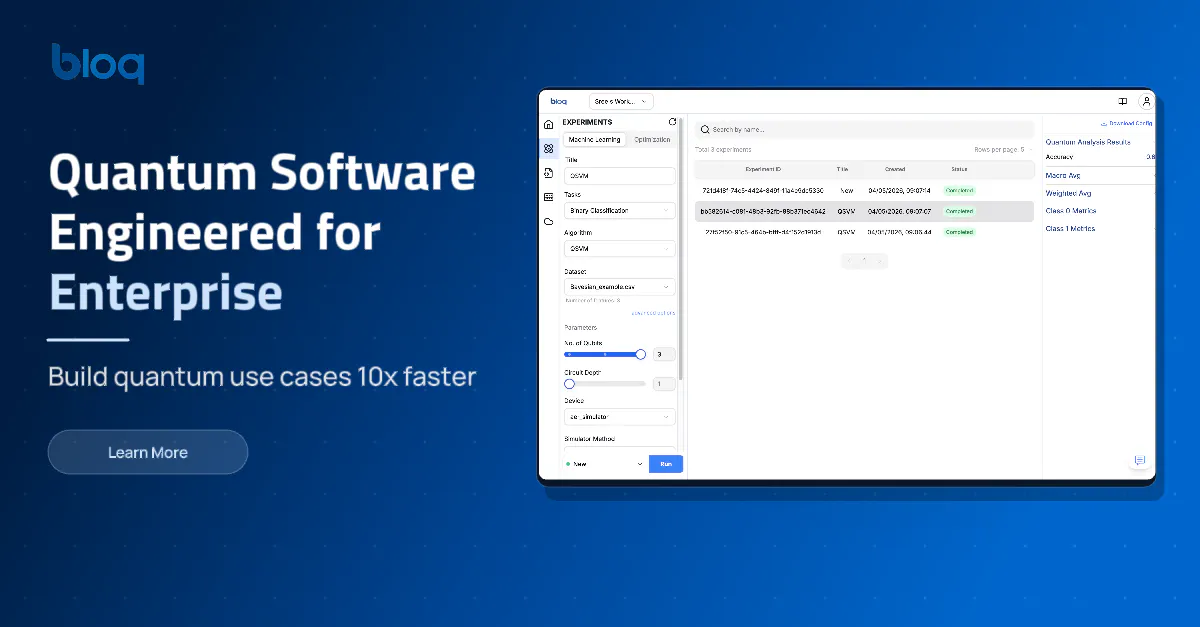Select the last QSVM experiment row

pos(865,232)
